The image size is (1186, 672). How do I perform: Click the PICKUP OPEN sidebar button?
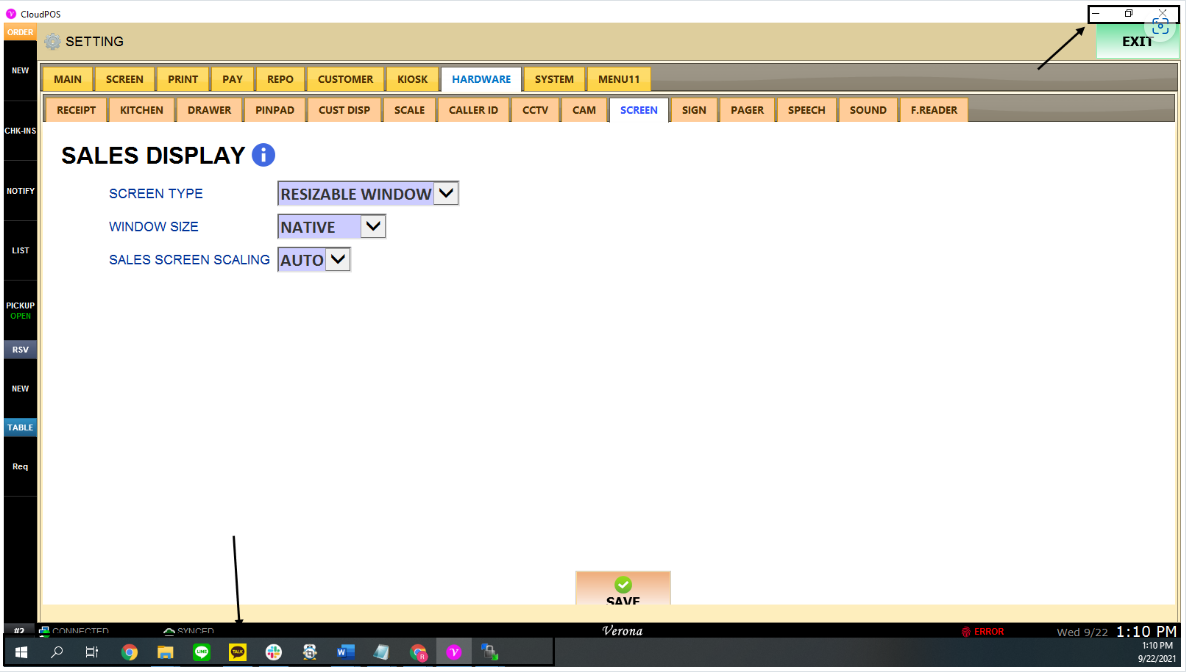click(x=20, y=310)
